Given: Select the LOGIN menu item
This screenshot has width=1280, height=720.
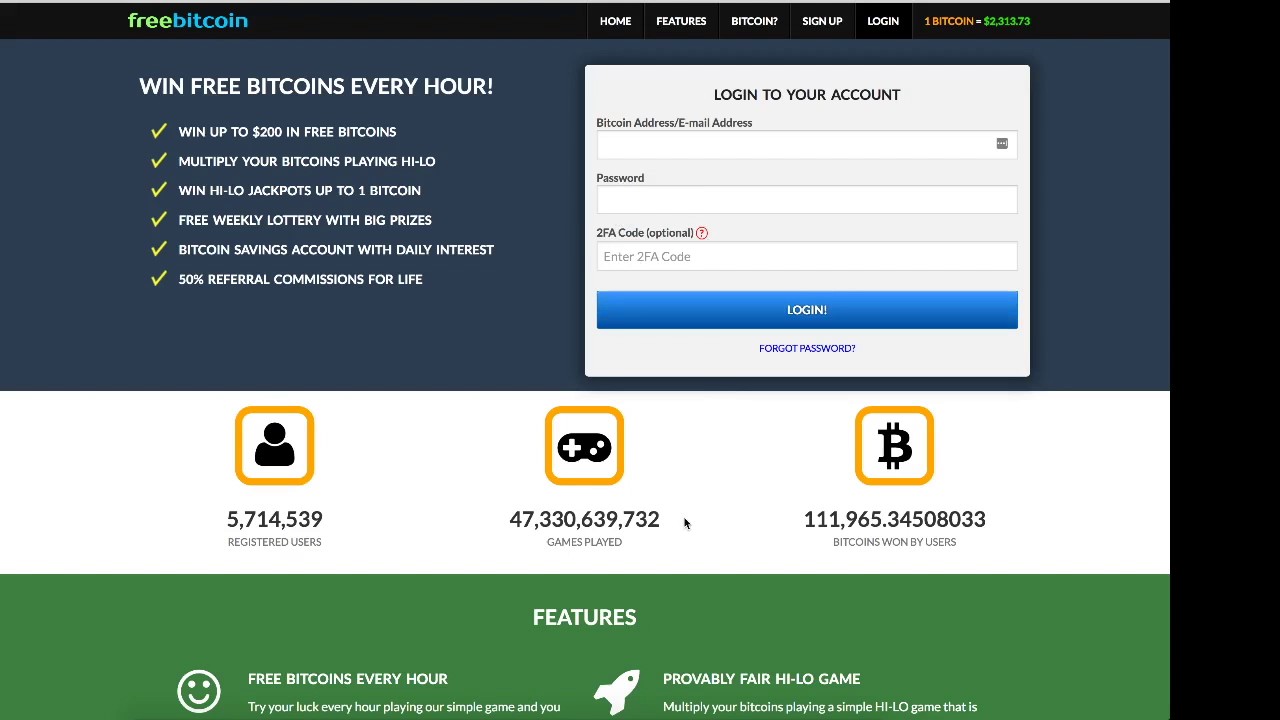Looking at the screenshot, I should [883, 21].
